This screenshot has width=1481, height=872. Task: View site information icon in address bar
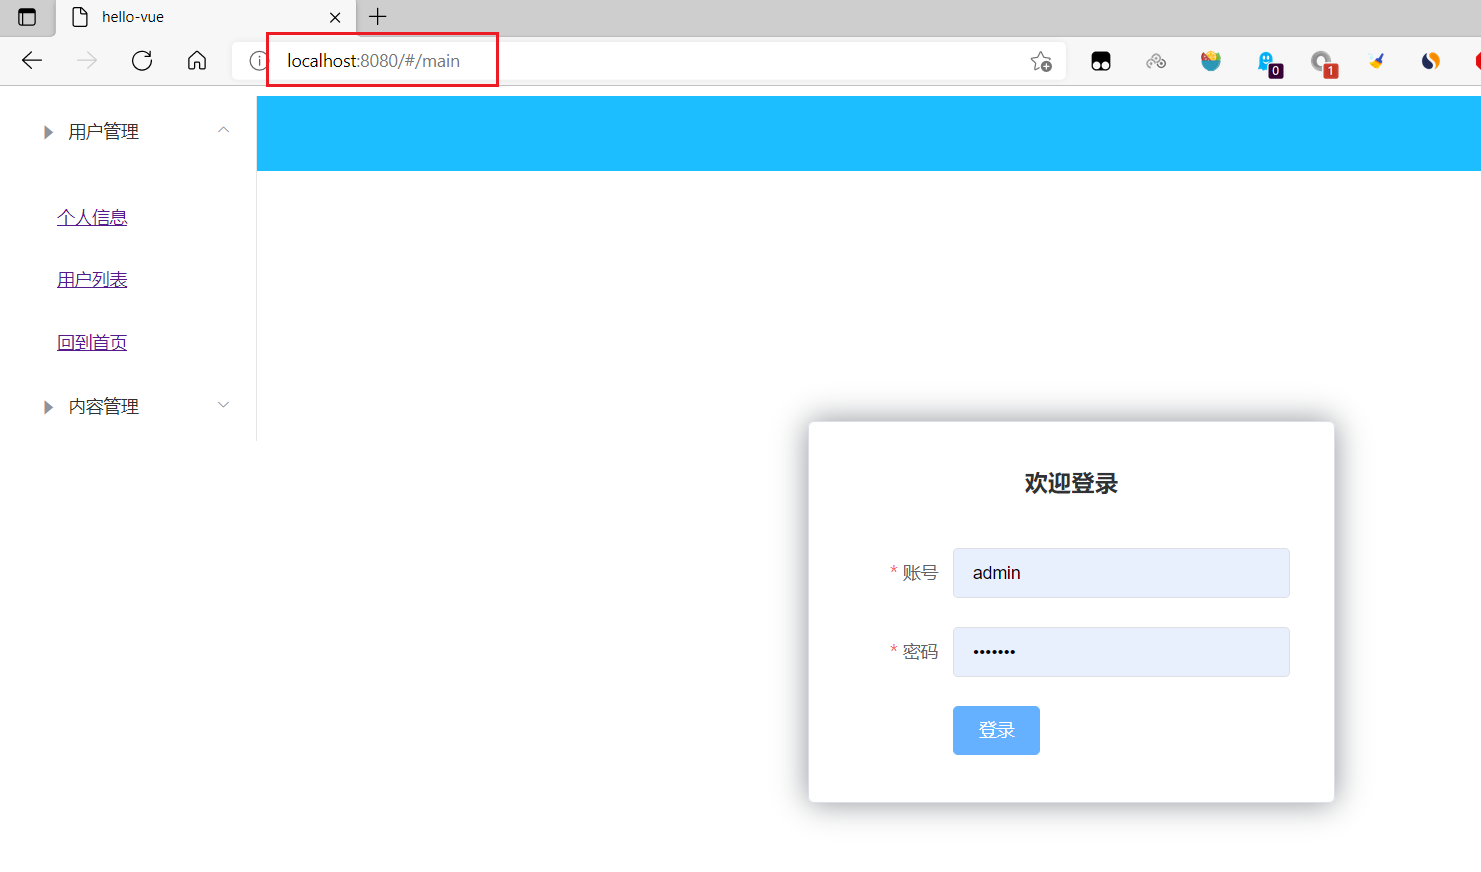pos(257,61)
